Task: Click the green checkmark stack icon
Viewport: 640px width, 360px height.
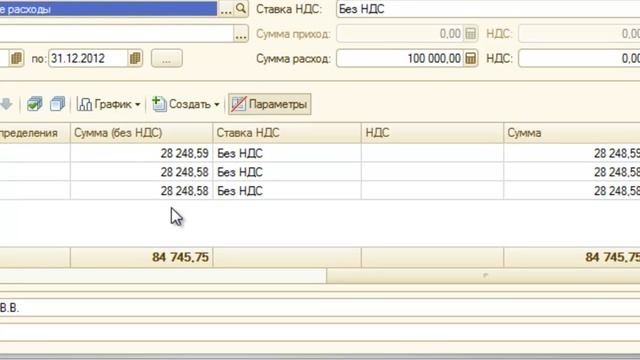Action: tap(34, 104)
